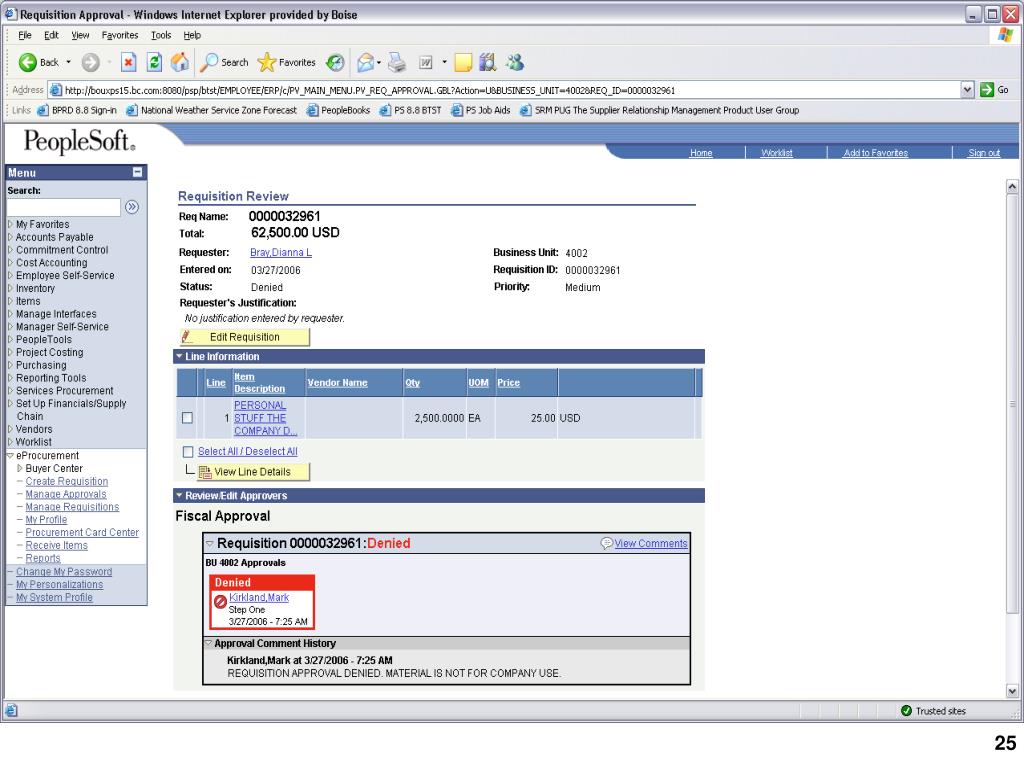Viewport: 1024px width, 768px height.
Task: Collapse the Approval Comment History section
Action: [x=209, y=643]
